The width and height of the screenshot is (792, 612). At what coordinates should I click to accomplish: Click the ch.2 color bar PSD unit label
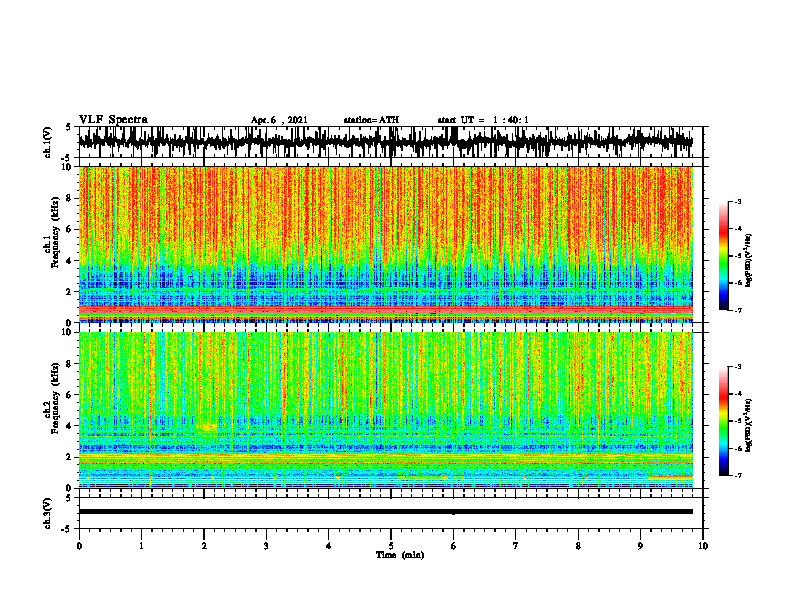tap(749, 425)
